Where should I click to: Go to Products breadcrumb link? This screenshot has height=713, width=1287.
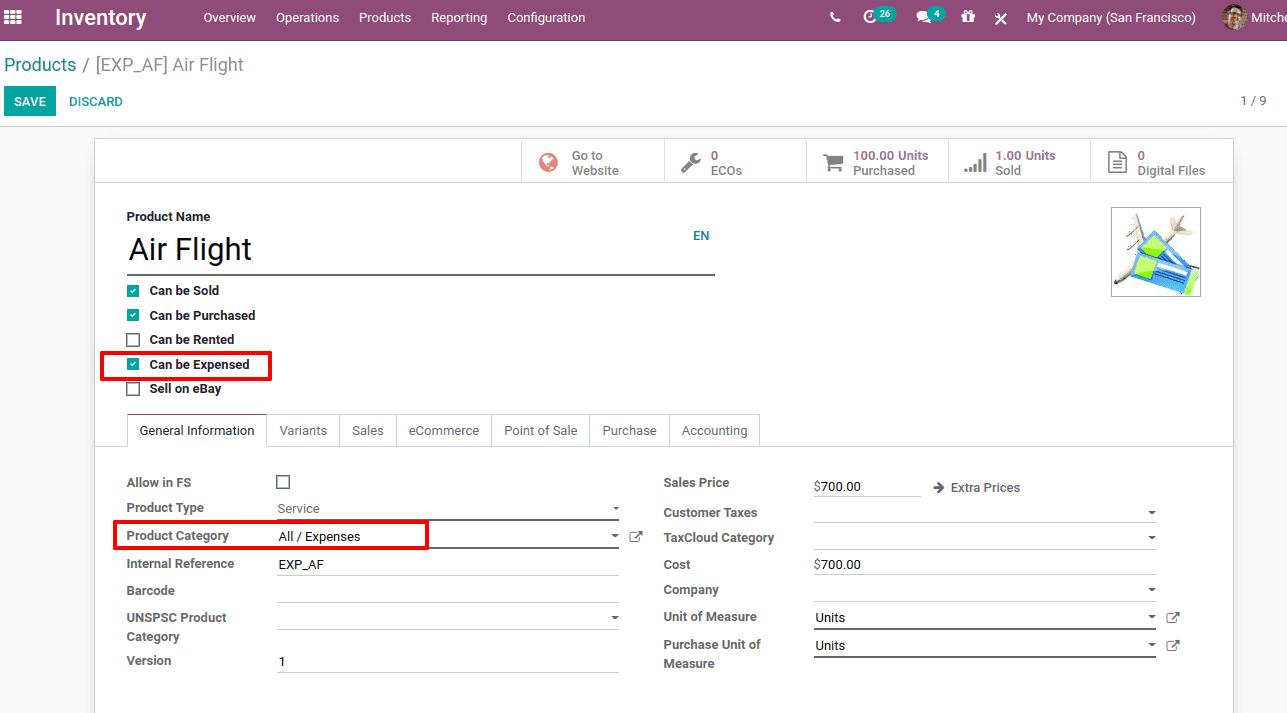(40, 65)
